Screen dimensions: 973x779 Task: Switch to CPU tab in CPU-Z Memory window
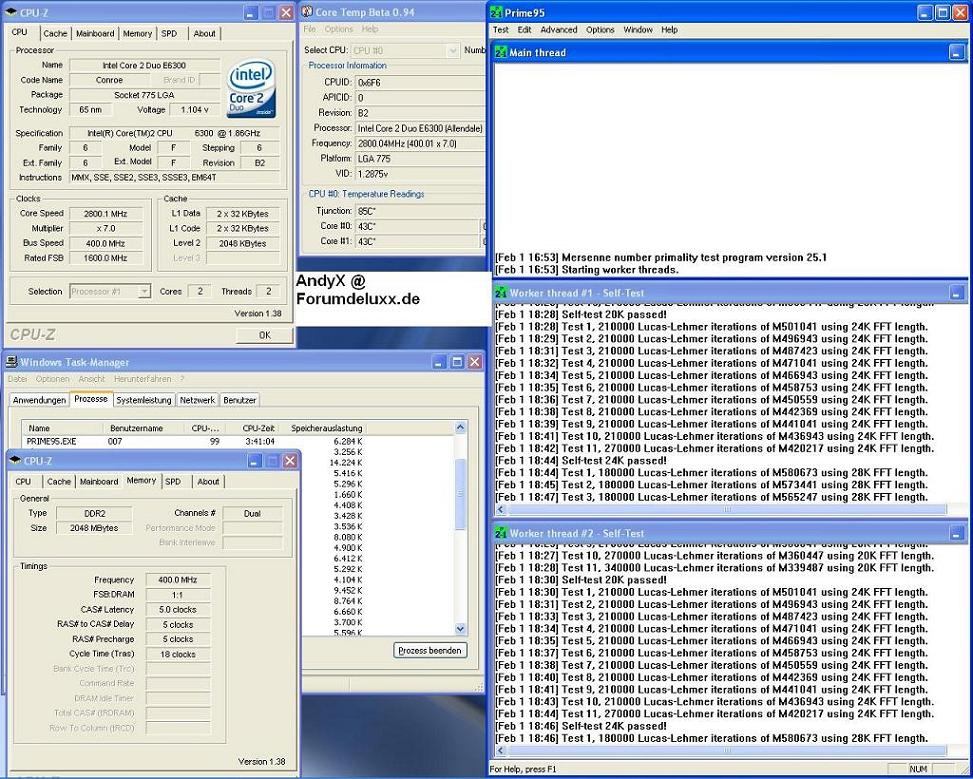23,482
